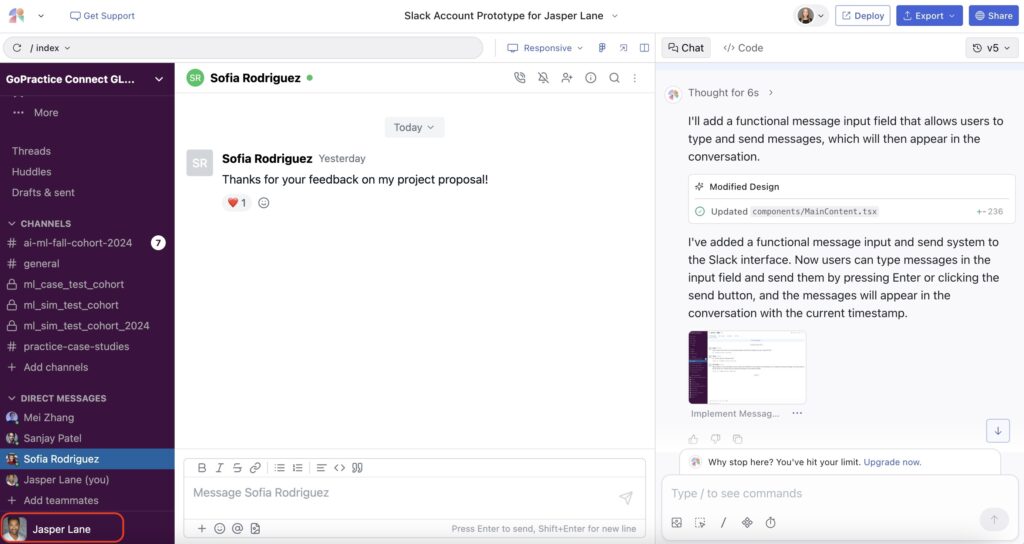Viewport: 1024px width, 544px height.
Task: Open the Today date dropdown
Action: click(414, 127)
